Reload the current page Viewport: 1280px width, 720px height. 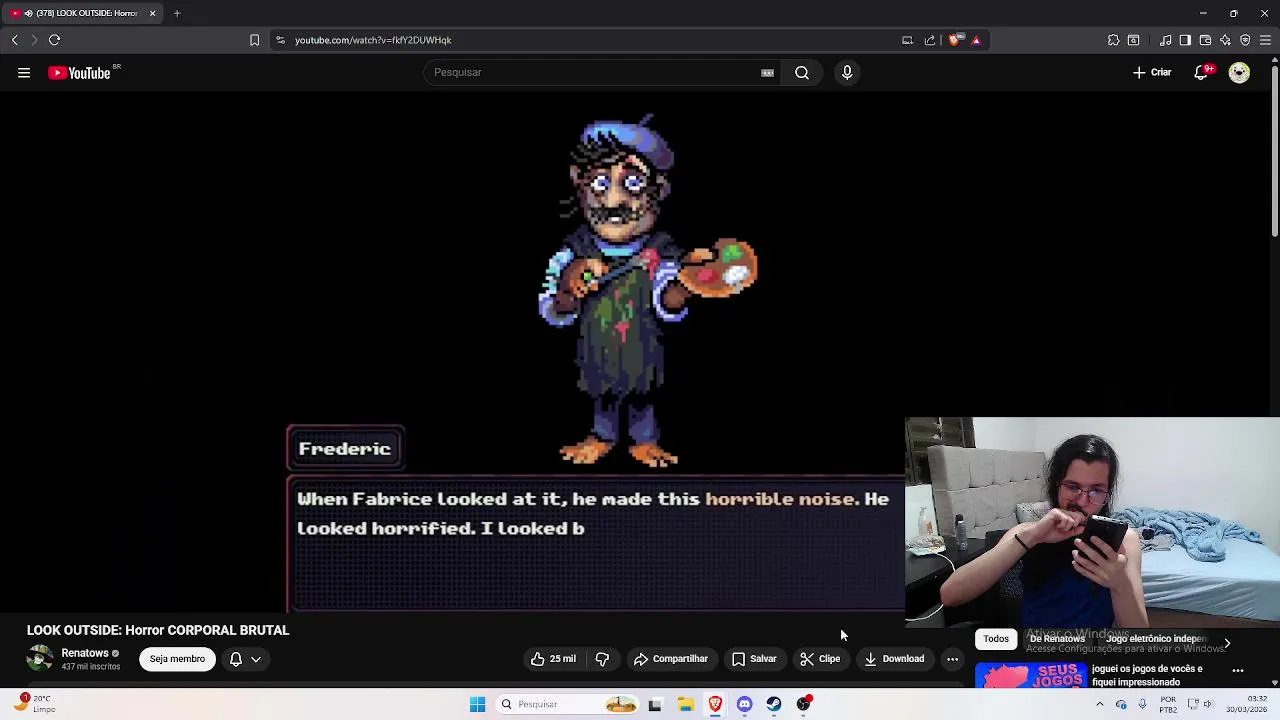tap(54, 40)
